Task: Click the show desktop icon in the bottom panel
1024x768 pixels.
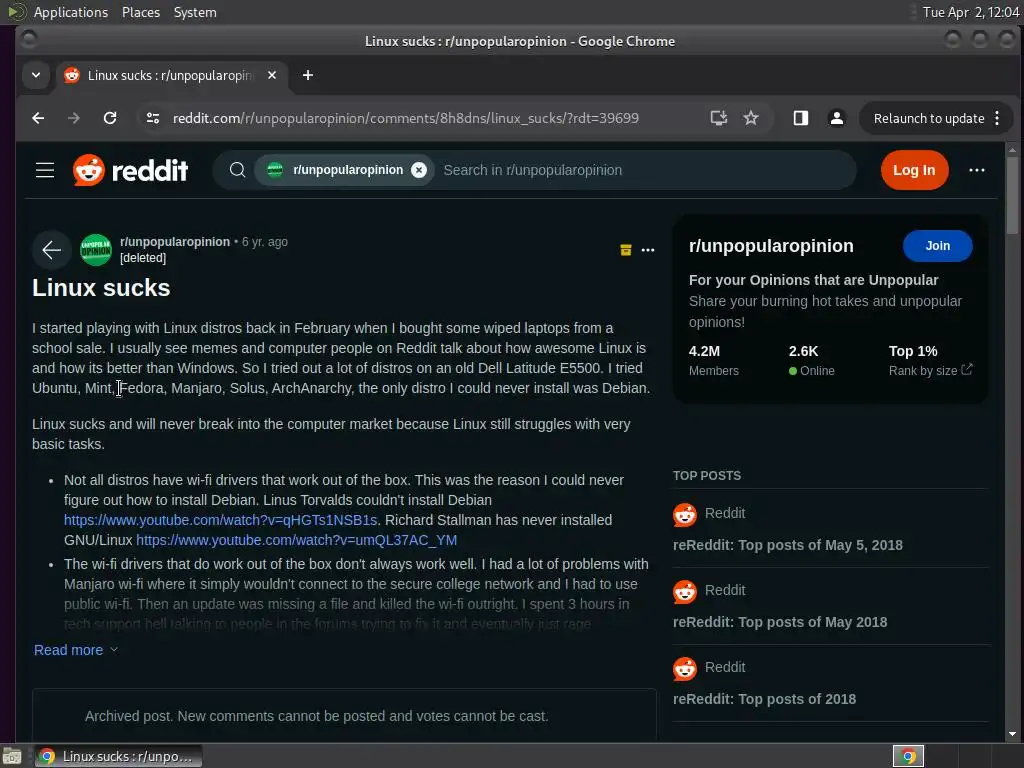Action: coord(12,756)
